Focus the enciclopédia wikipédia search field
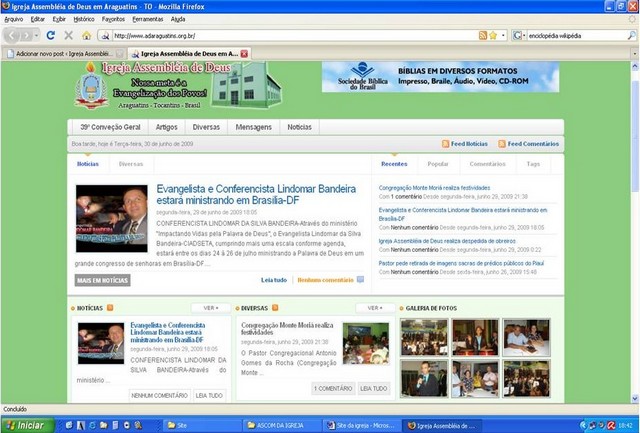The image size is (640, 433). tap(576, 36)
